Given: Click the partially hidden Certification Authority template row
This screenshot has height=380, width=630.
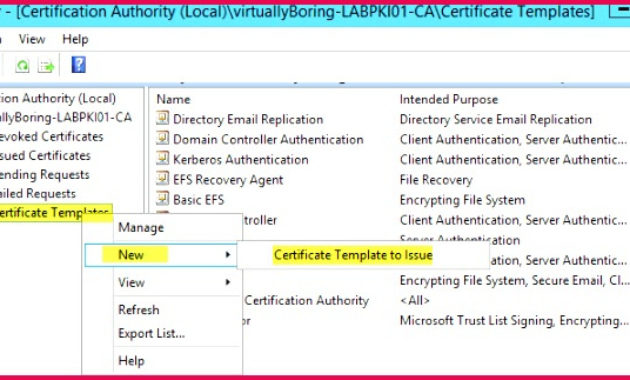Looking at the screenshot, I should pos(307,300).
